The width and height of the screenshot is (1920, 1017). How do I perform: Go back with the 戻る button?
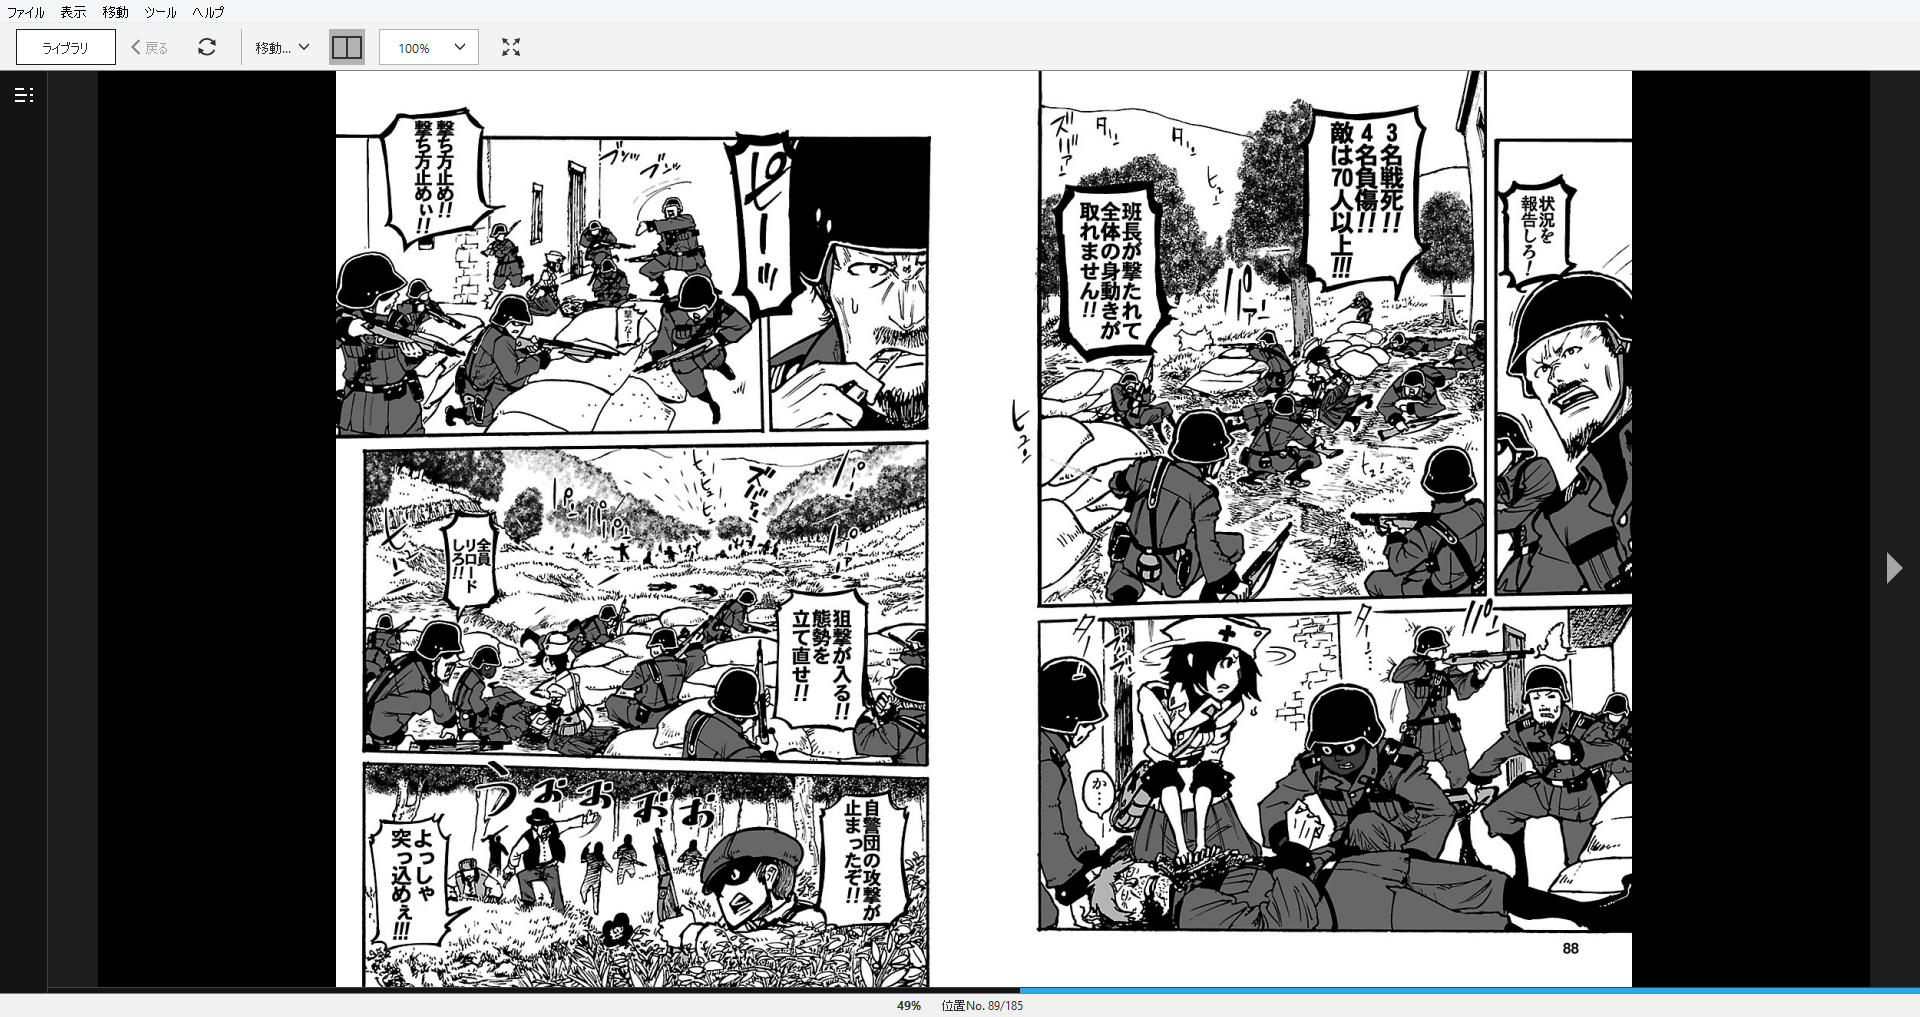pos(150,47)
